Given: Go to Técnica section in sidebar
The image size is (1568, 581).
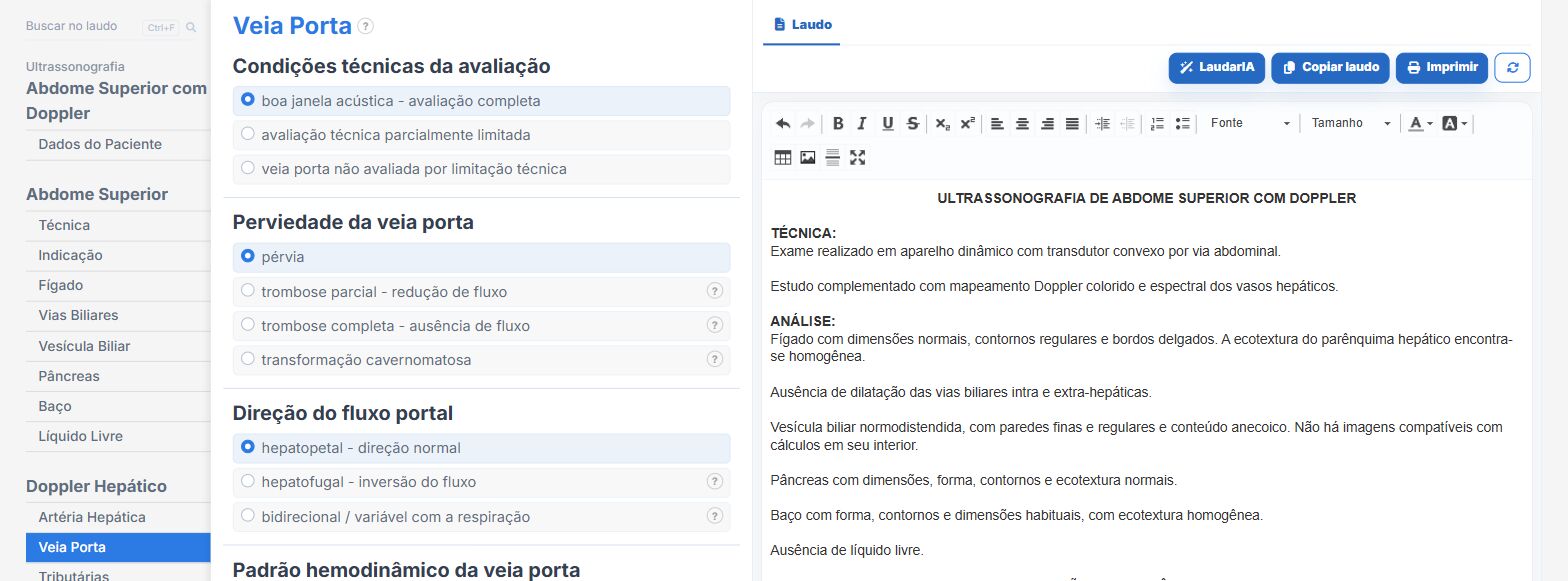Looking at the screenshot, I should (x=118, y=225).
